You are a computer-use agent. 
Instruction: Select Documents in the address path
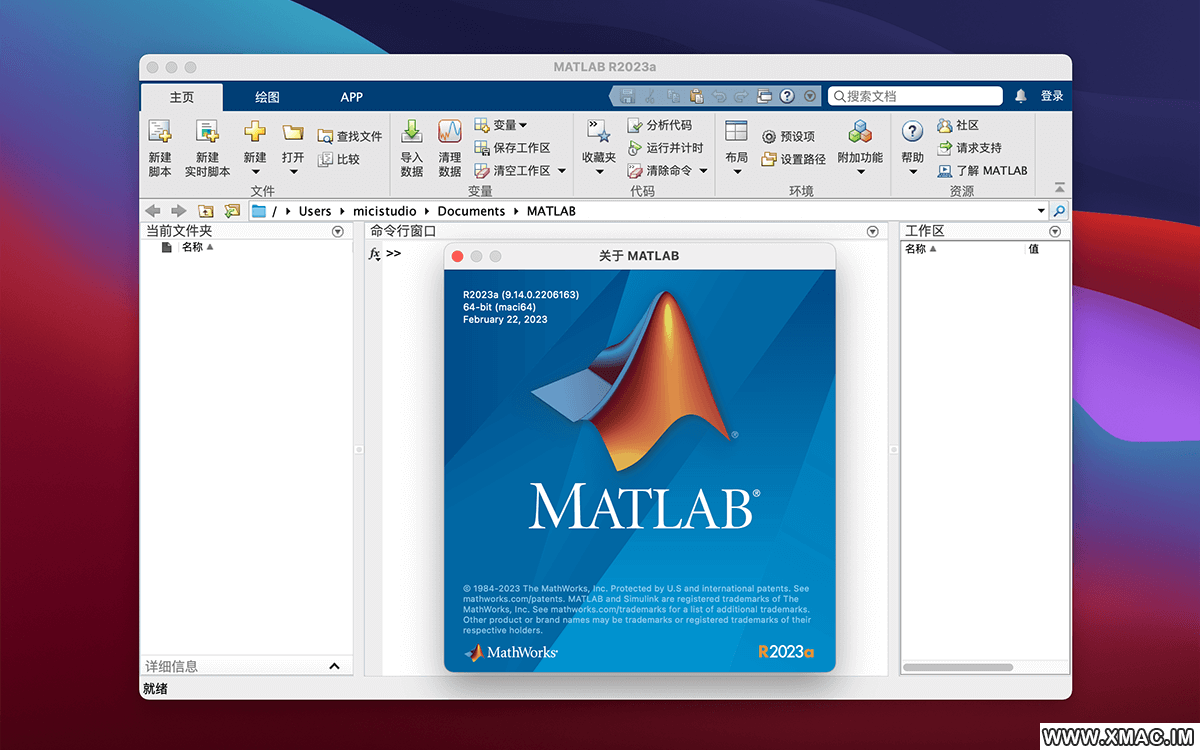[x=471, y=211]
